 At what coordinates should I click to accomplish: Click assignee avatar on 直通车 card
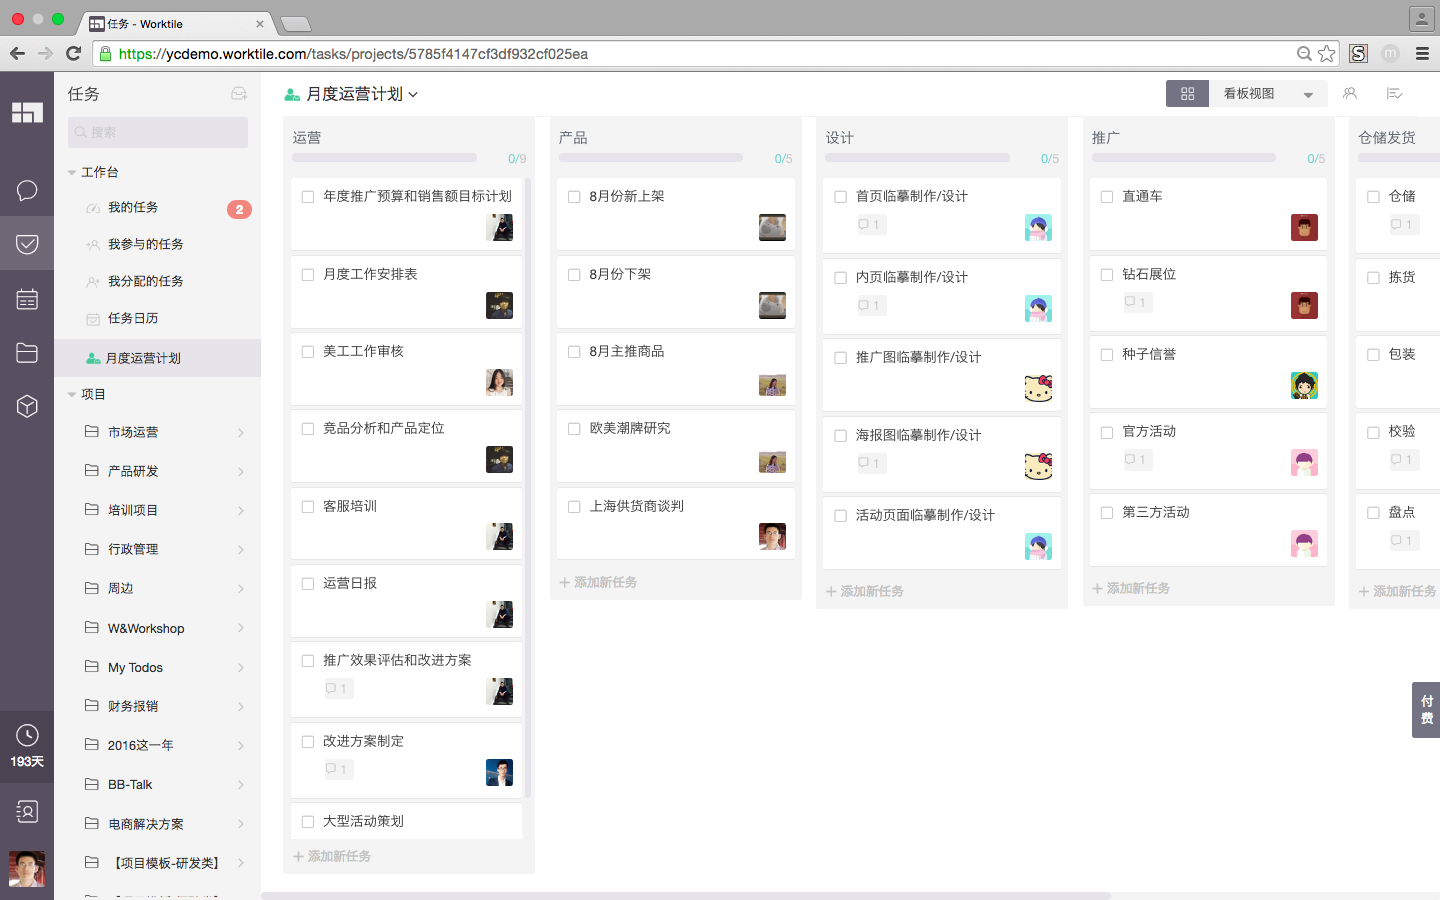coord(1304,227)
